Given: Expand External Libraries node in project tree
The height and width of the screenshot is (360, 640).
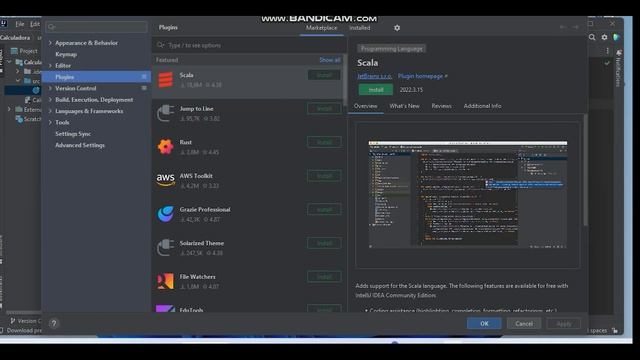Looking at the screenshot, I should tap(9, 109).
